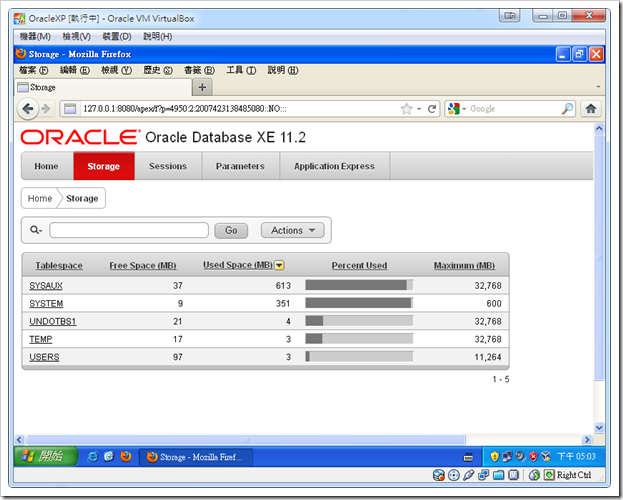Open the Firefox home page icon

590,109
